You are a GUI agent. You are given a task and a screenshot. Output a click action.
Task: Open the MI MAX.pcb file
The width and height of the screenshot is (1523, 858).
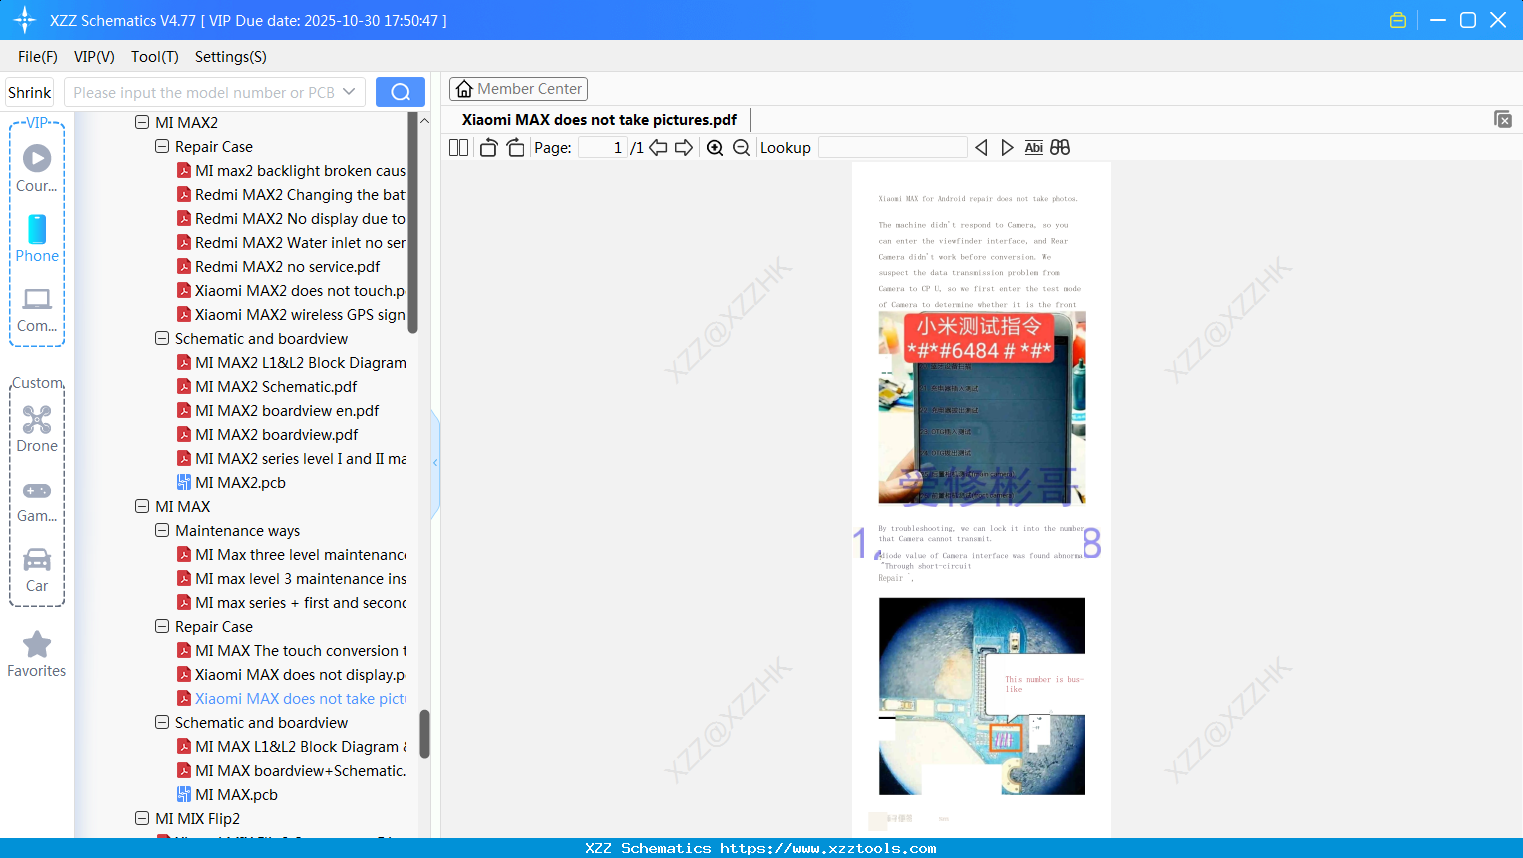pos(227,795)
